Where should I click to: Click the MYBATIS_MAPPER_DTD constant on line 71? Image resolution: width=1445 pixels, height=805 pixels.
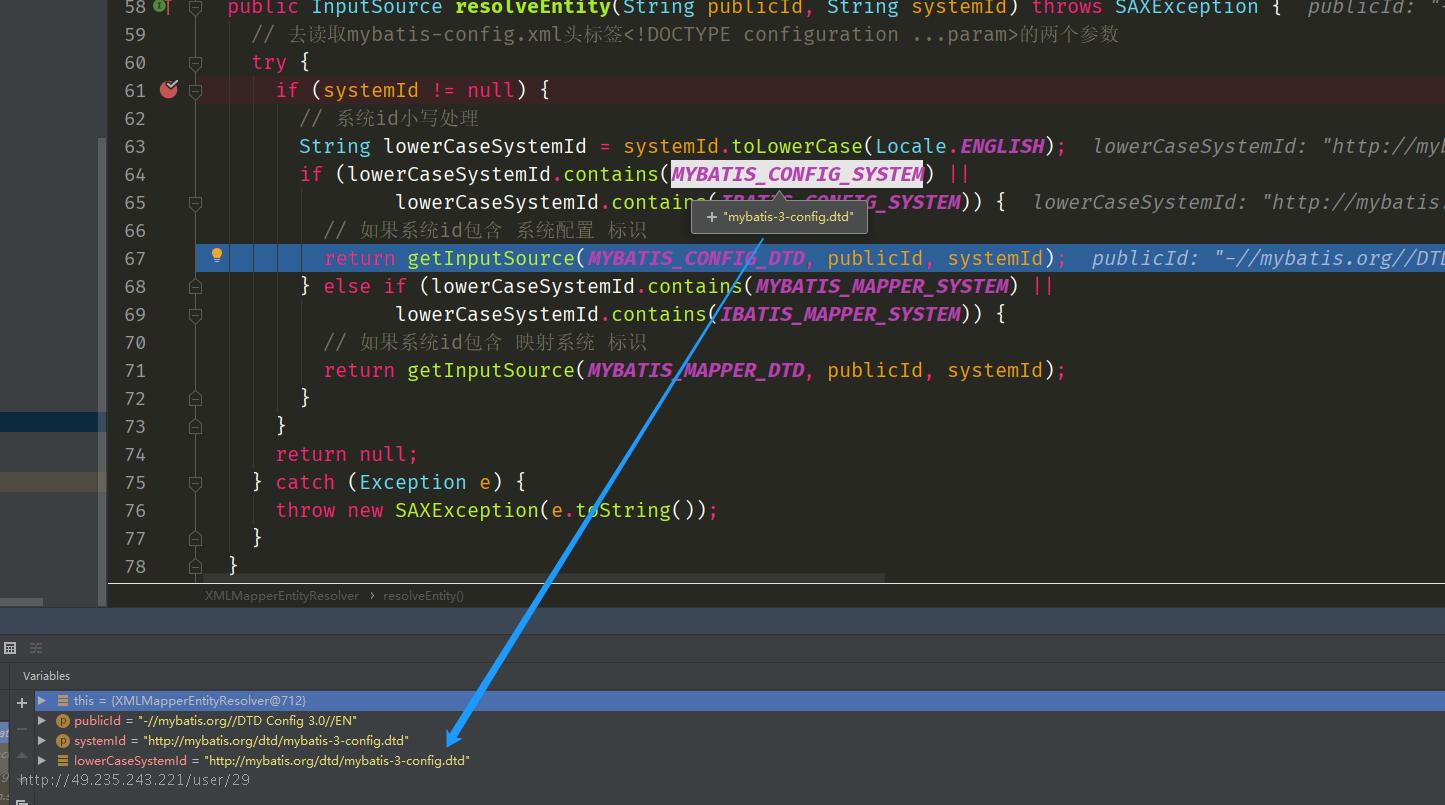pyautogui.click(x=695, y=370)
